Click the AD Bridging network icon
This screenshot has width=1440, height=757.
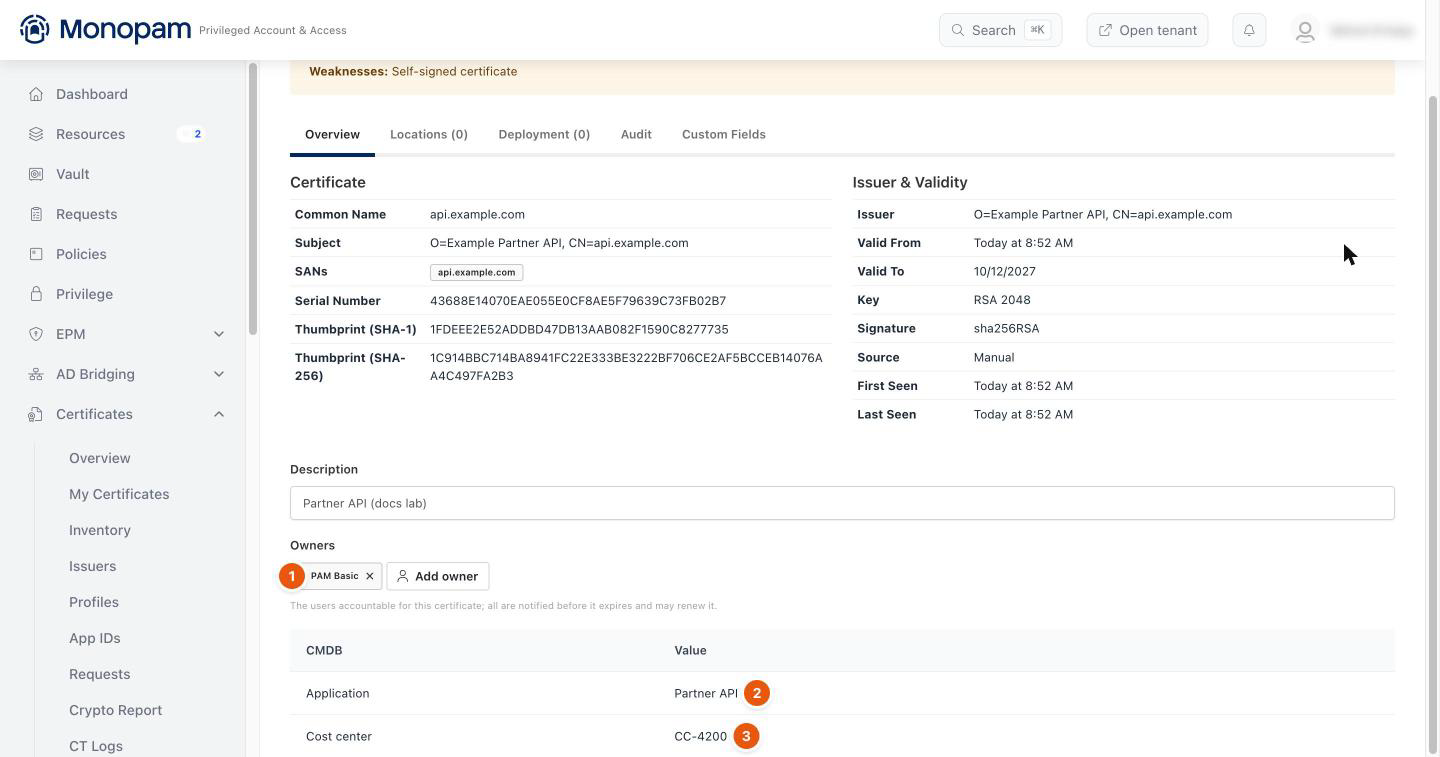[x=36, y=374]
